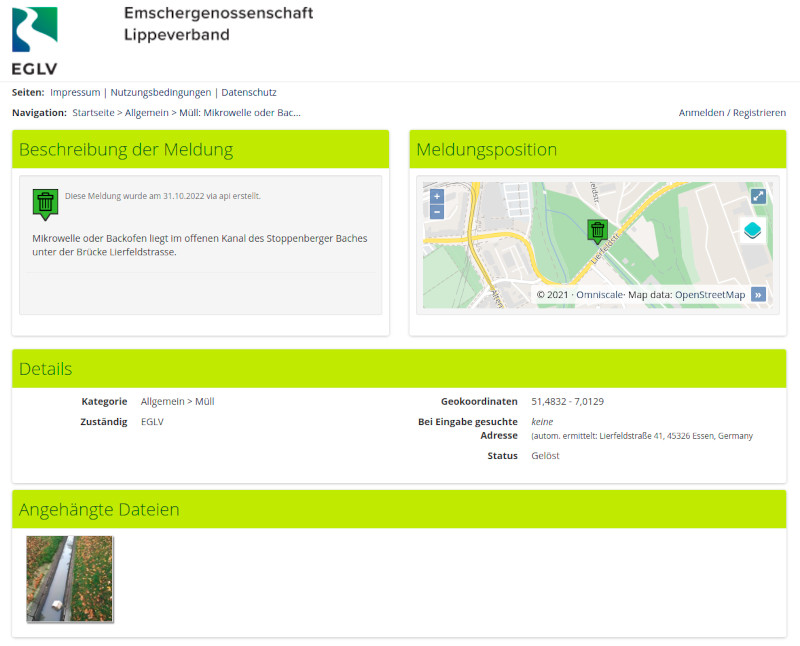
Task: Select the Allgemein breadcrumb item
Action: pyautogui.click(x=149, y=112)
